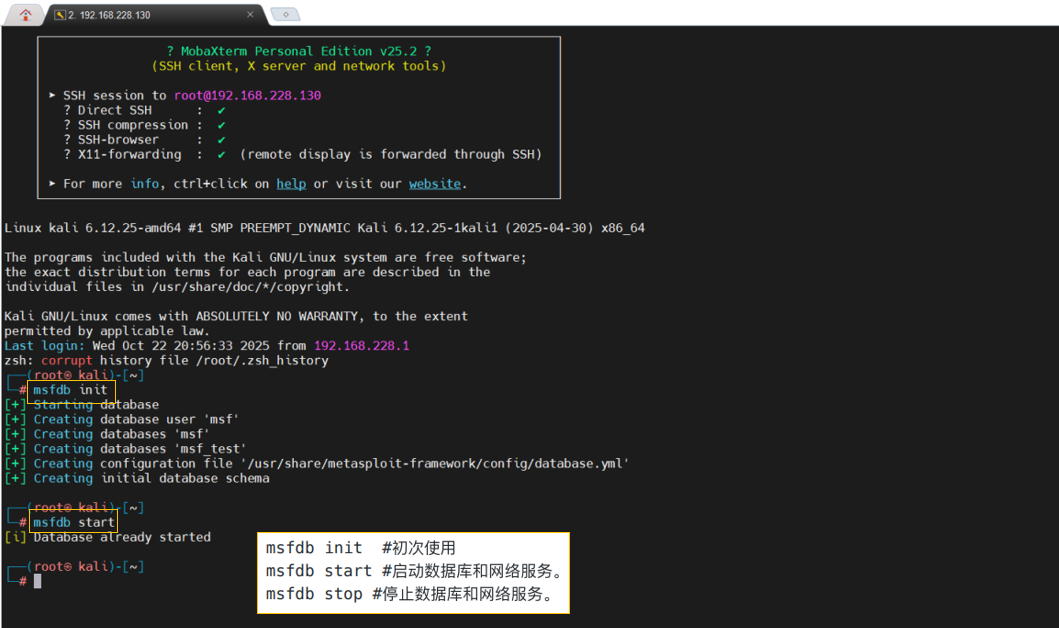Viewport: 1059px width, 628px height.
Task: Visit the website link in the banner
Action: point(435,184)
